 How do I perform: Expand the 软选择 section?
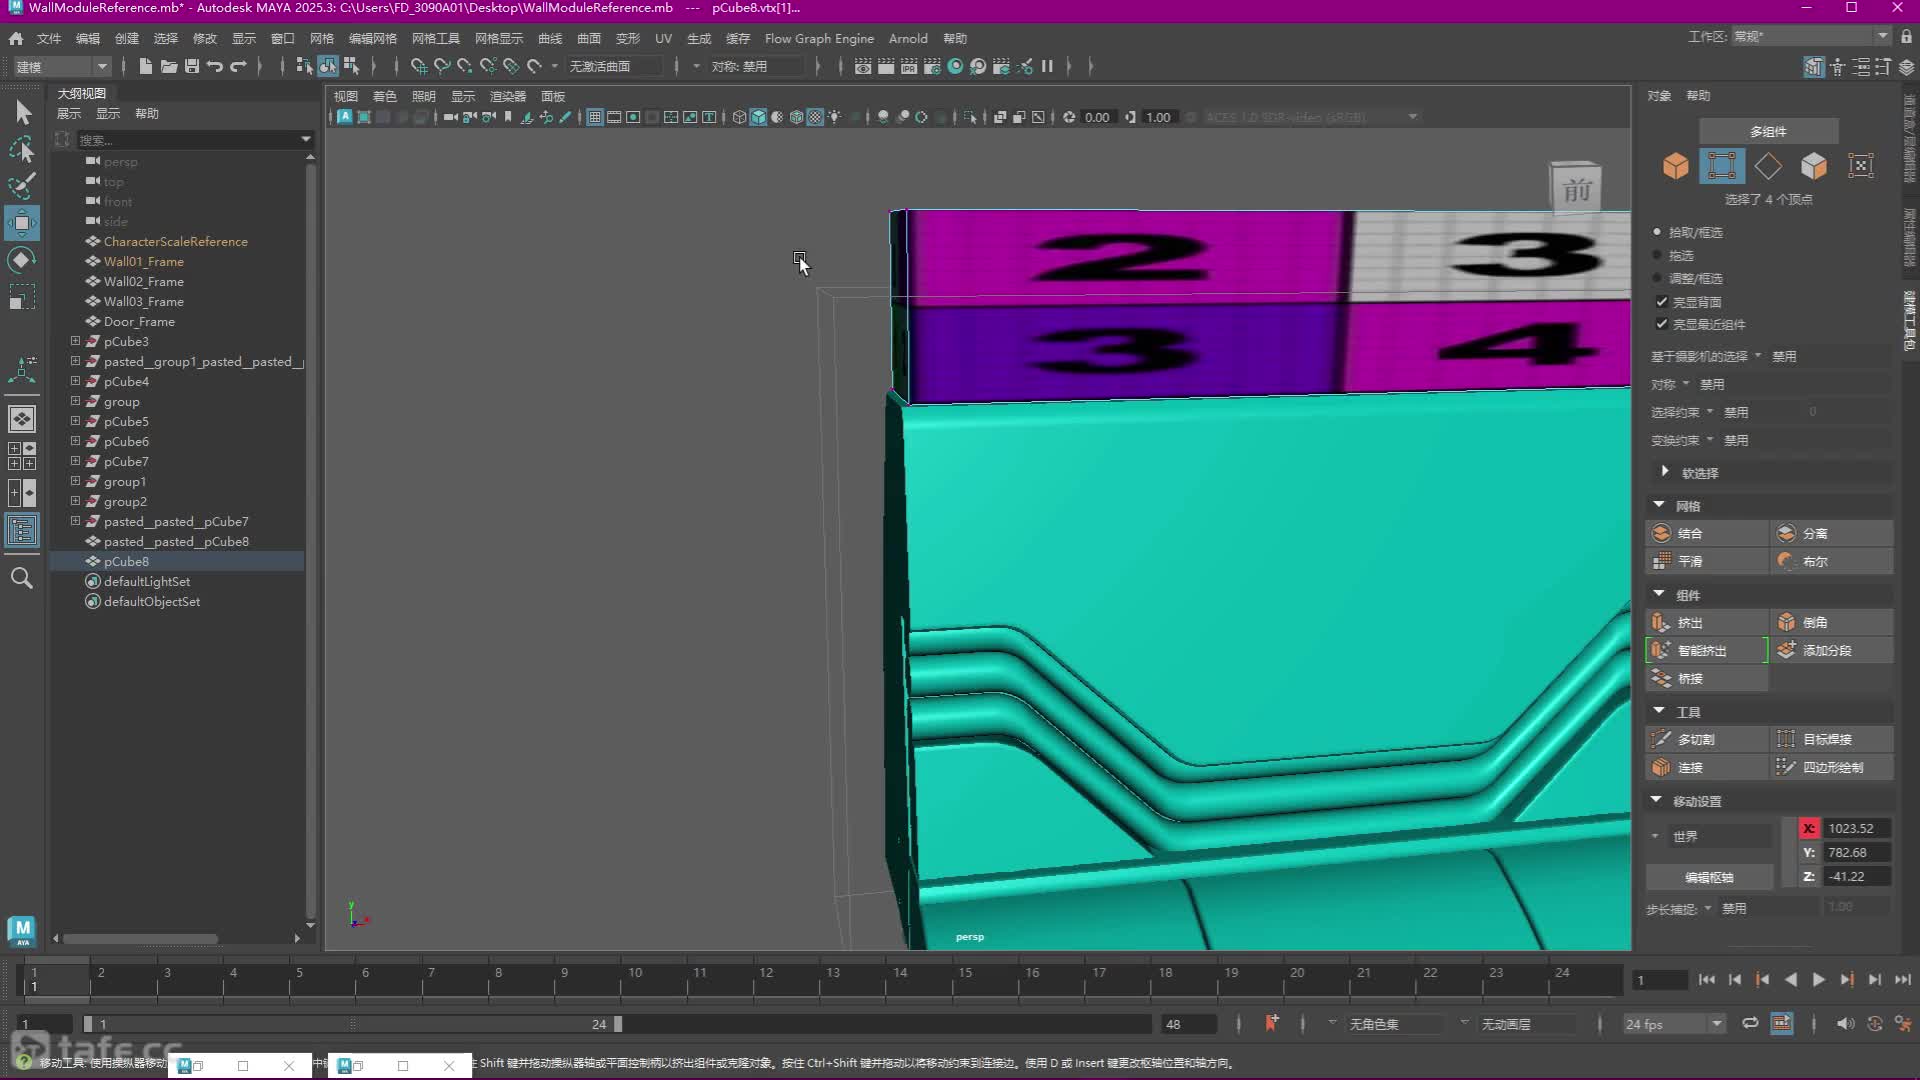[x=1665, y=472]
